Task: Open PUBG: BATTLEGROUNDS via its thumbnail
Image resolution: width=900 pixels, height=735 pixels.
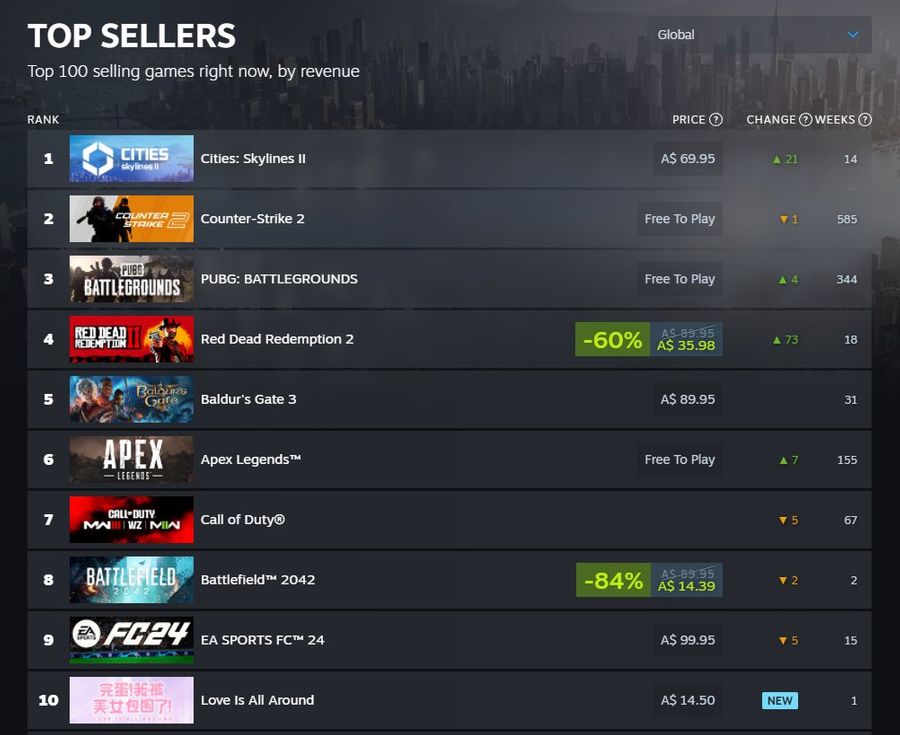Action: coord(131,278)
